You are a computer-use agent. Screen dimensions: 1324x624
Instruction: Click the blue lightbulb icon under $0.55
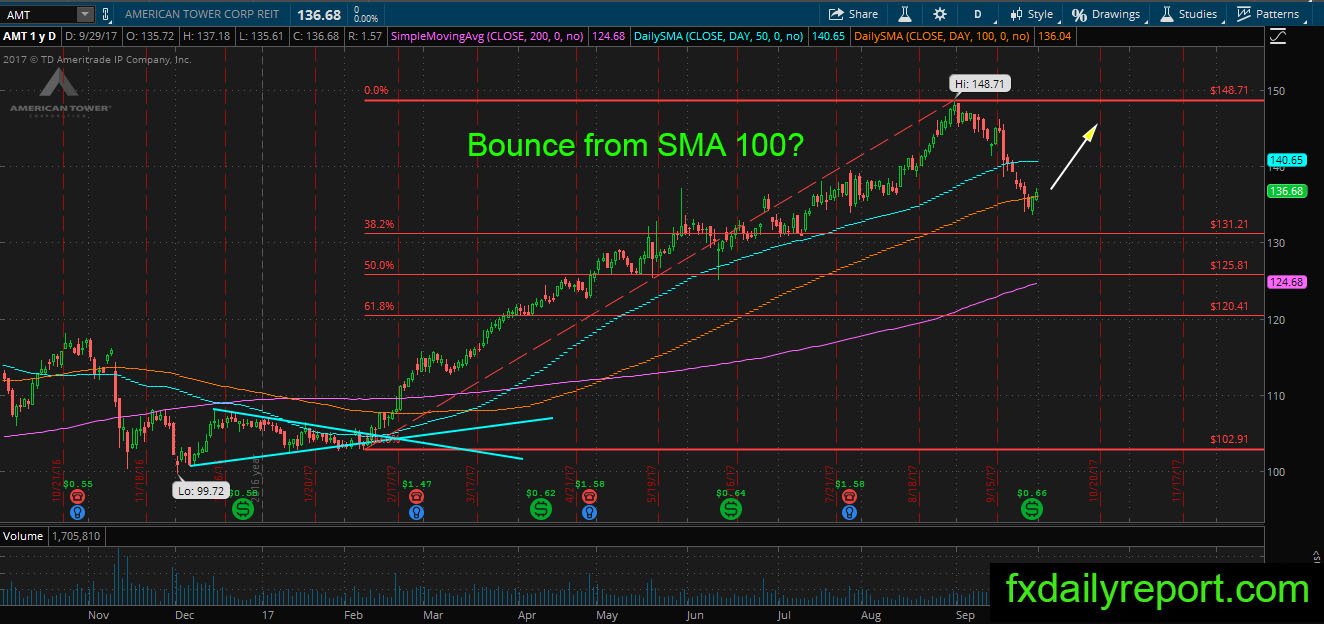click(76, 512)
